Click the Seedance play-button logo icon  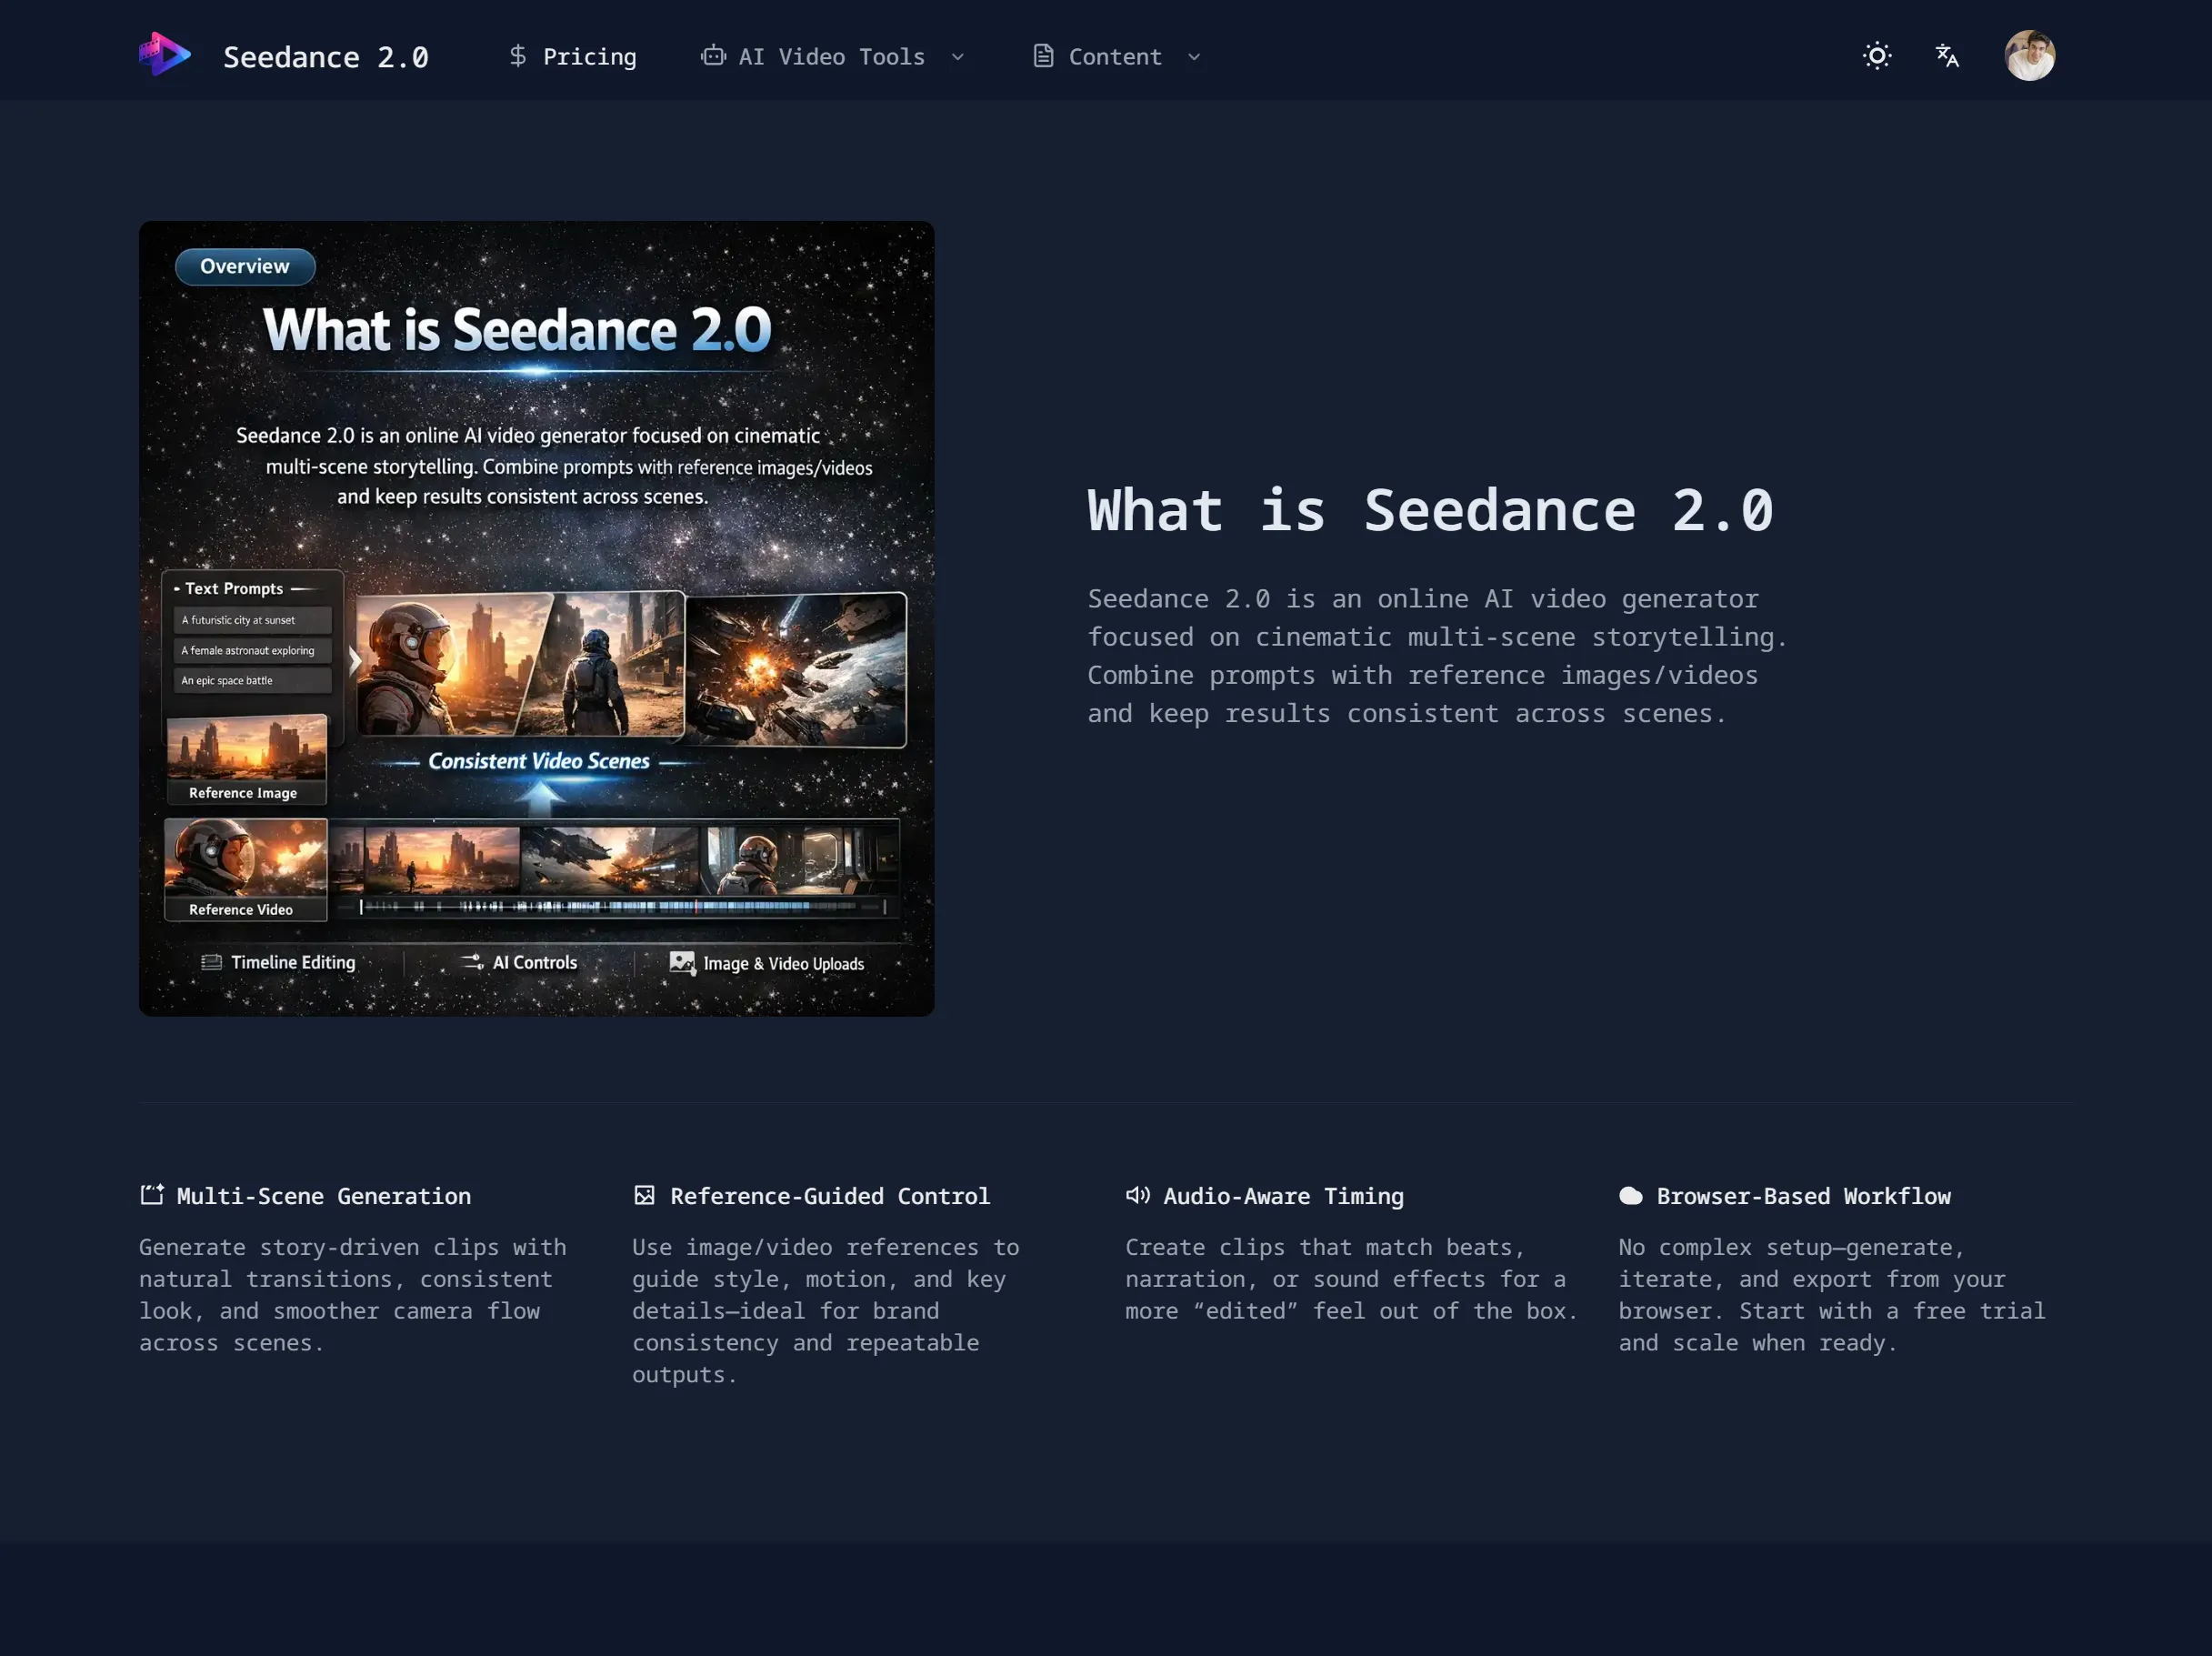click(x=165, y=54)
